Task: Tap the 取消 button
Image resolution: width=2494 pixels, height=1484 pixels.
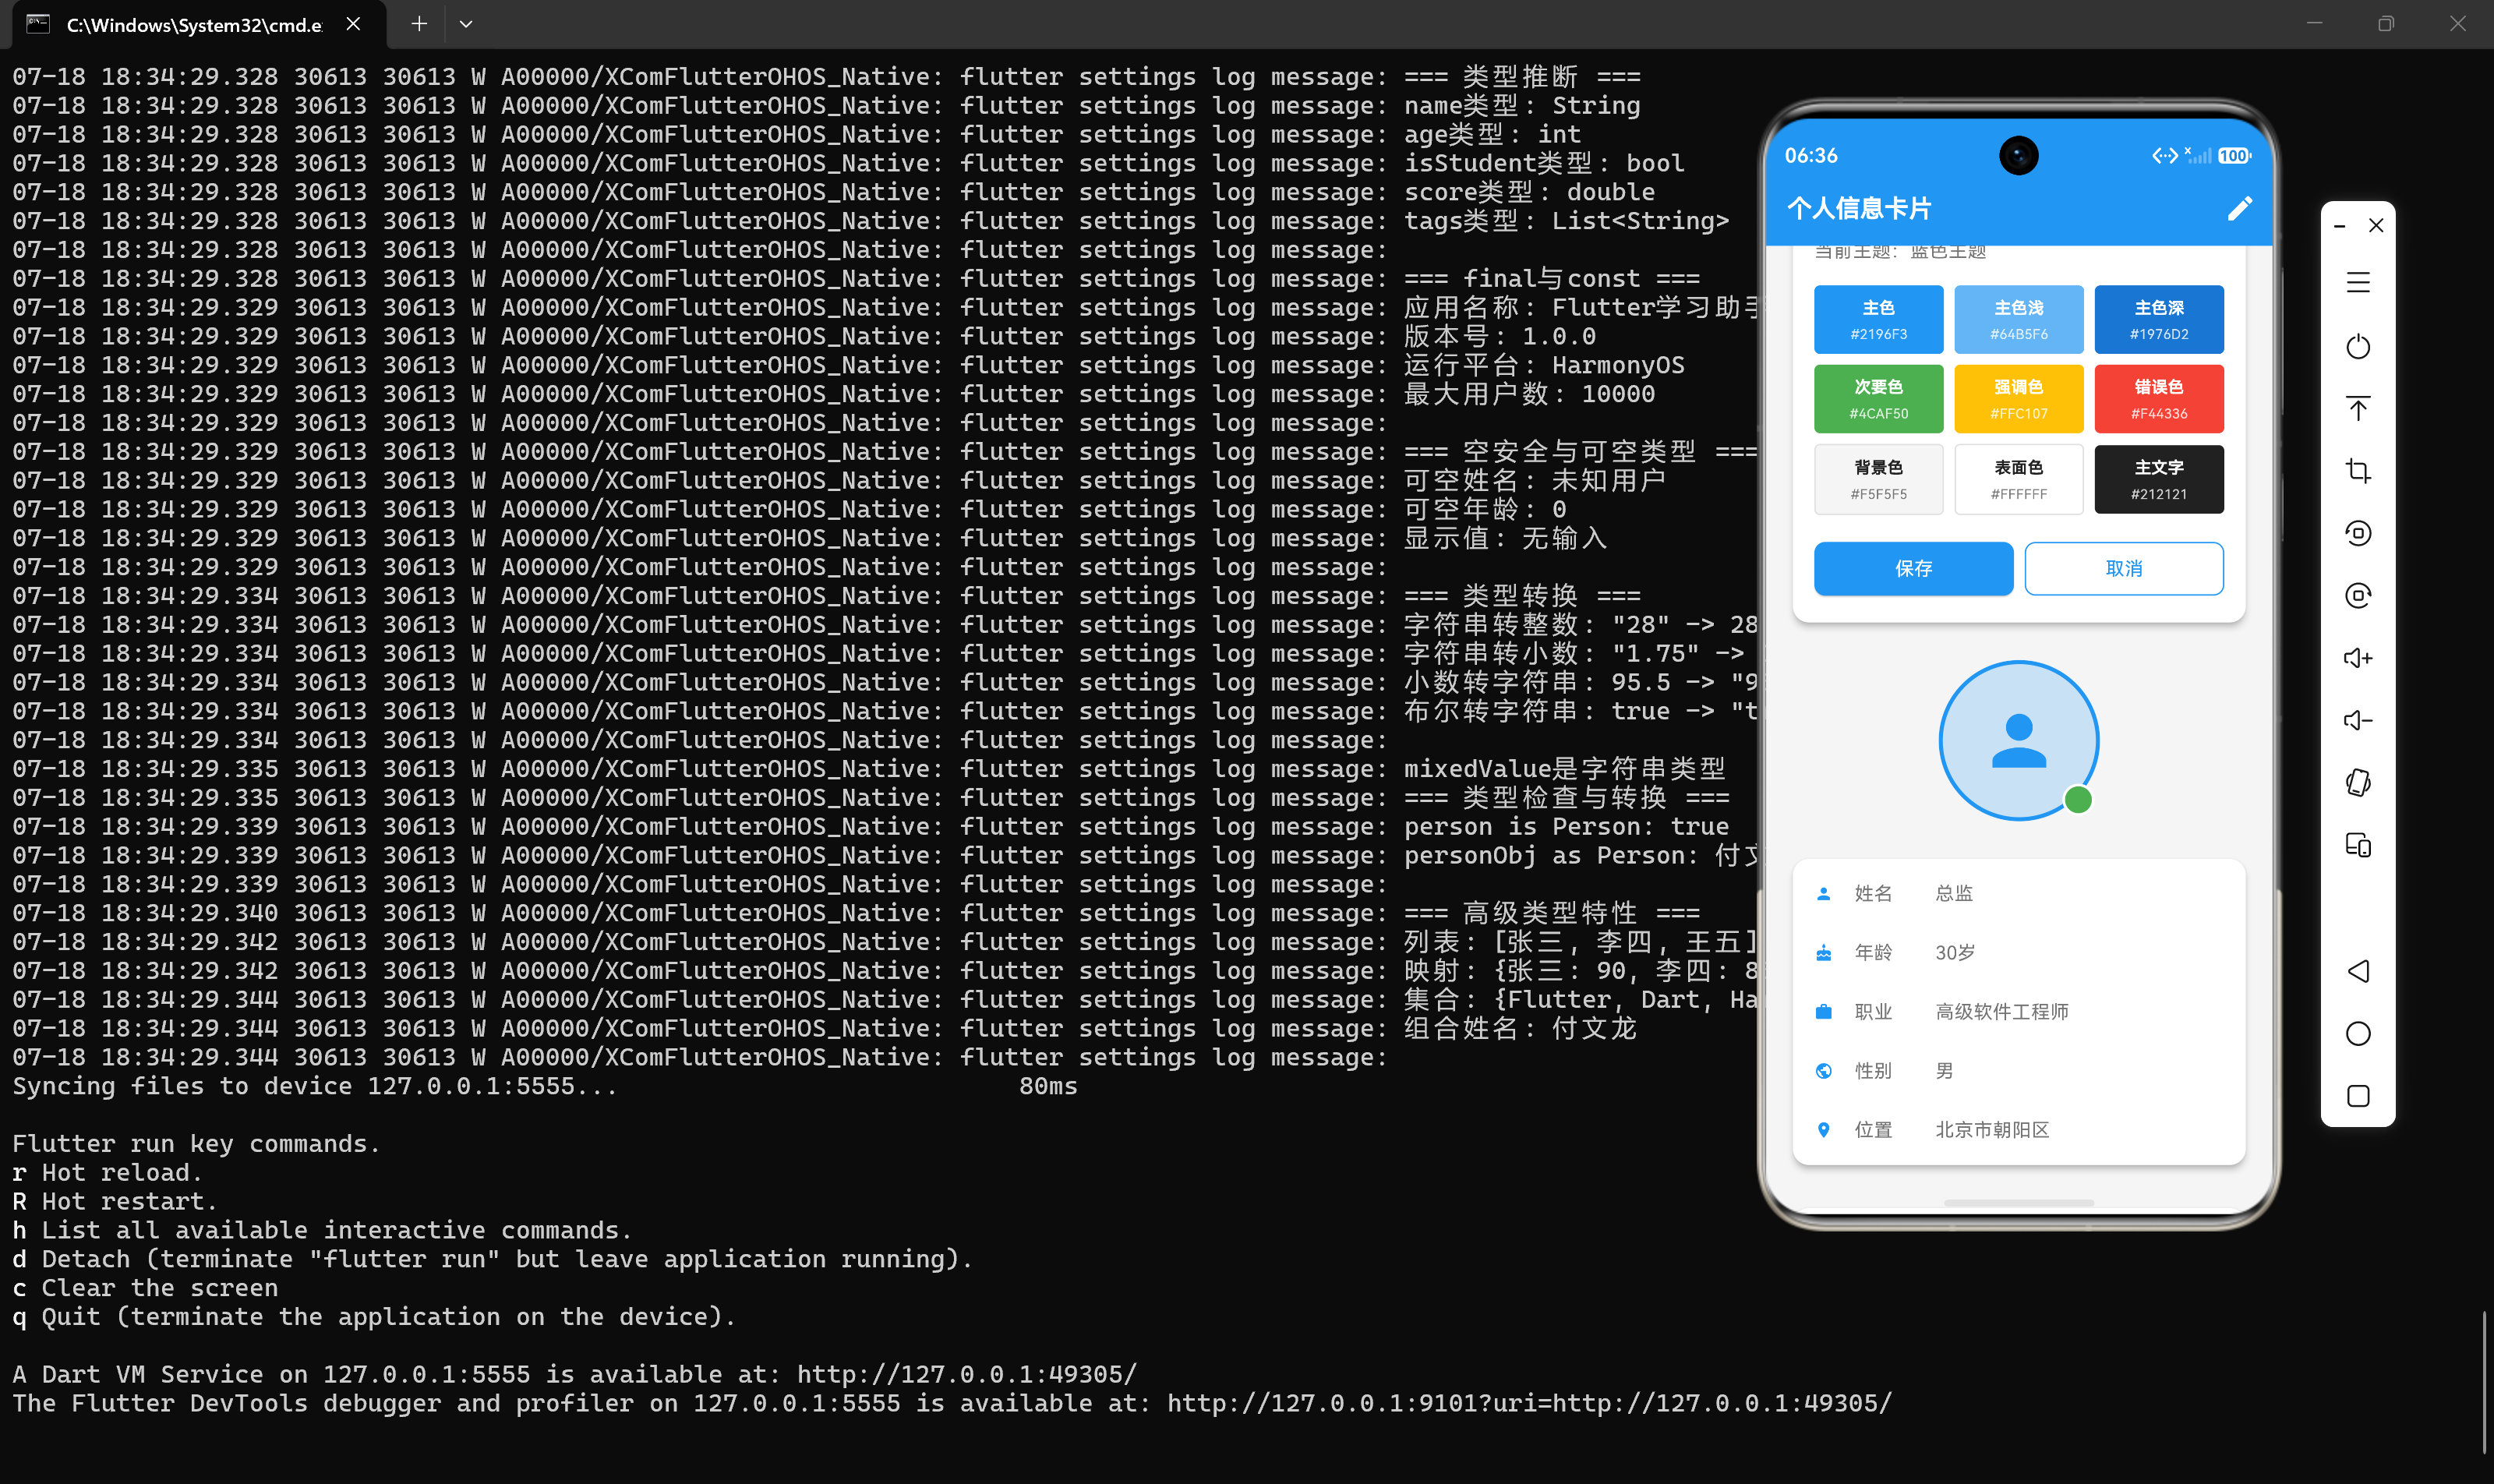Action: (2124, 569)
